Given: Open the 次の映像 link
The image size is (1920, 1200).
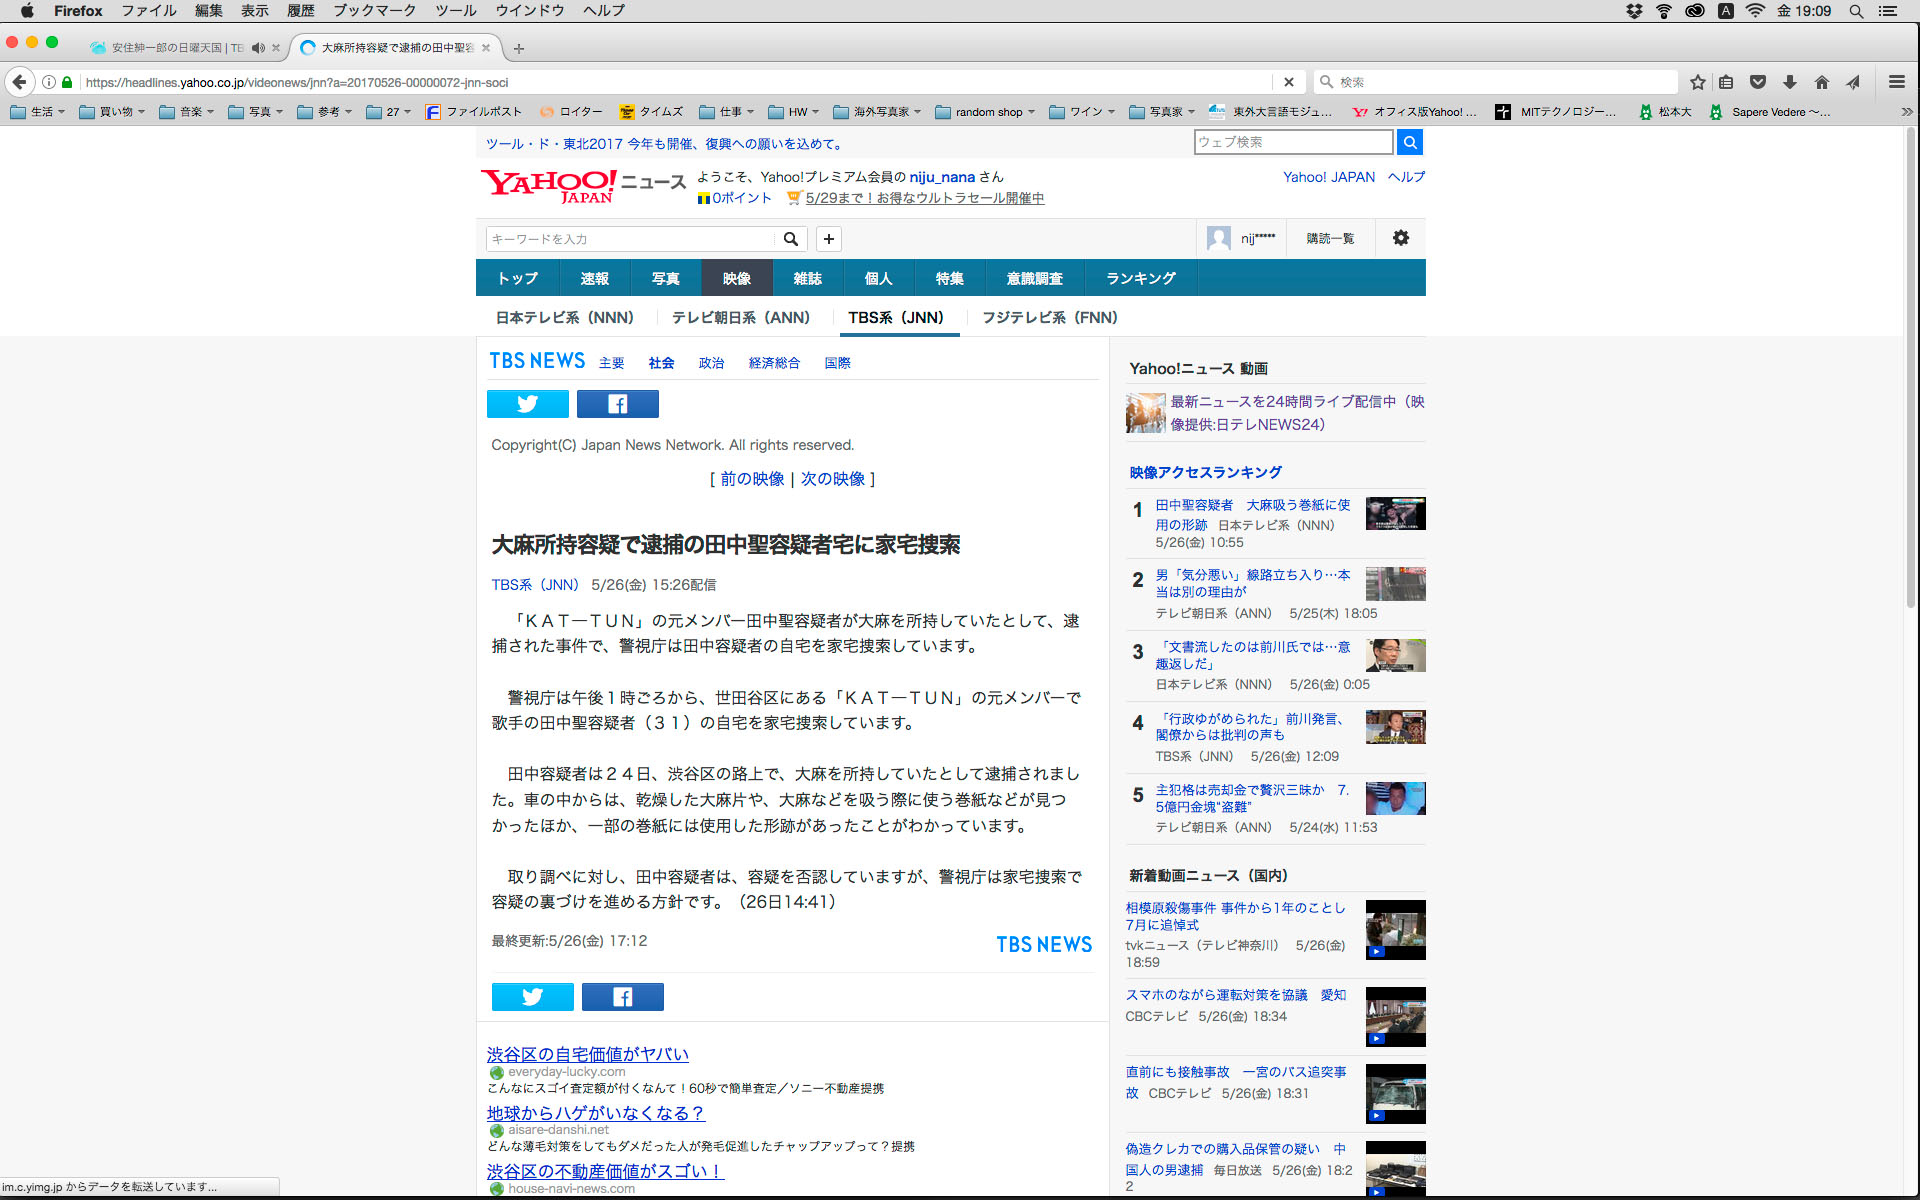Looking at the screenshot, I should pyautogui.click(x=832, y=479).
